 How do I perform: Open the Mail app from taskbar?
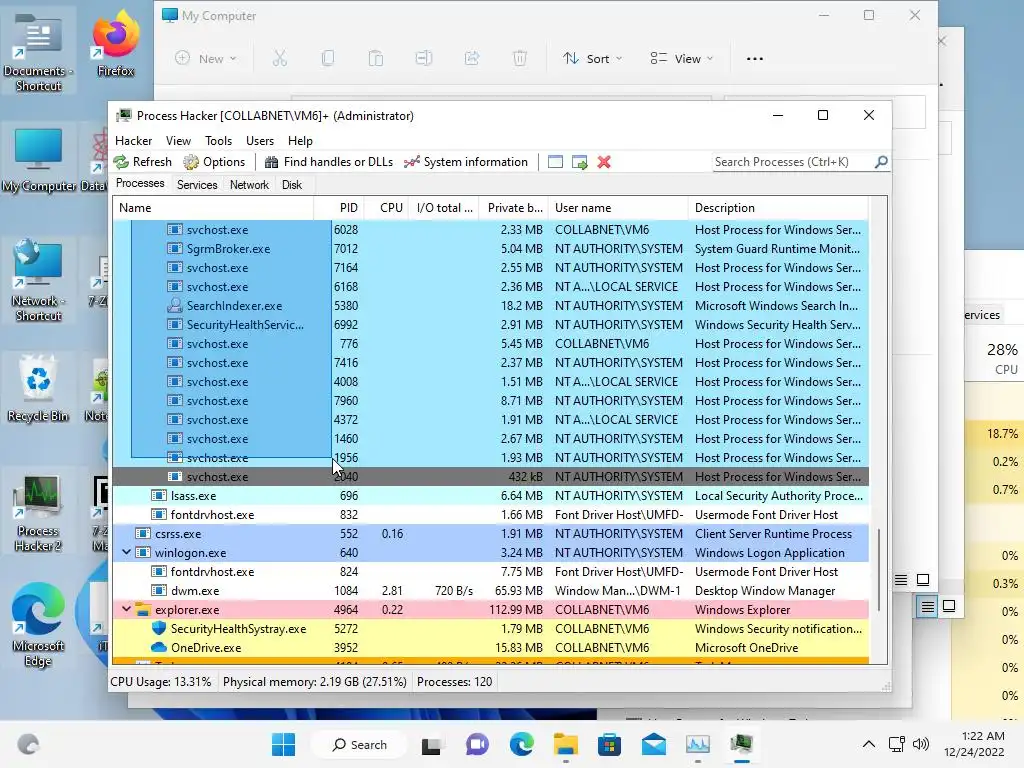point(654,744)
